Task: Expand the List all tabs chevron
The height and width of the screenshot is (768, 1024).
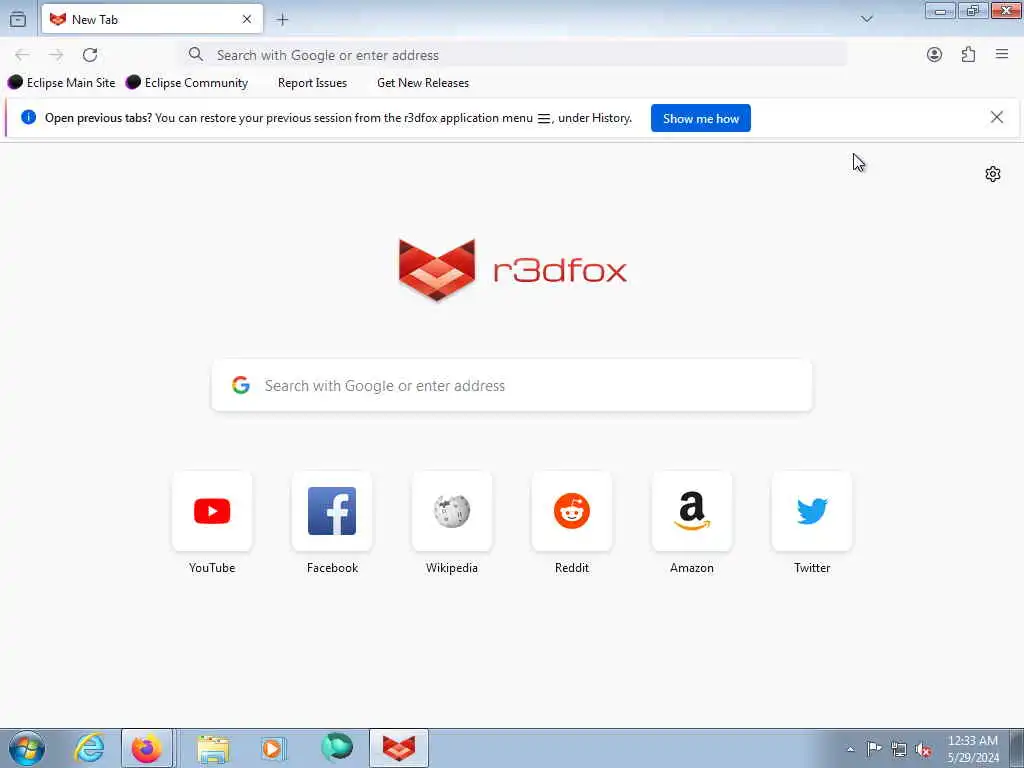Action: [x=867, y=19]
